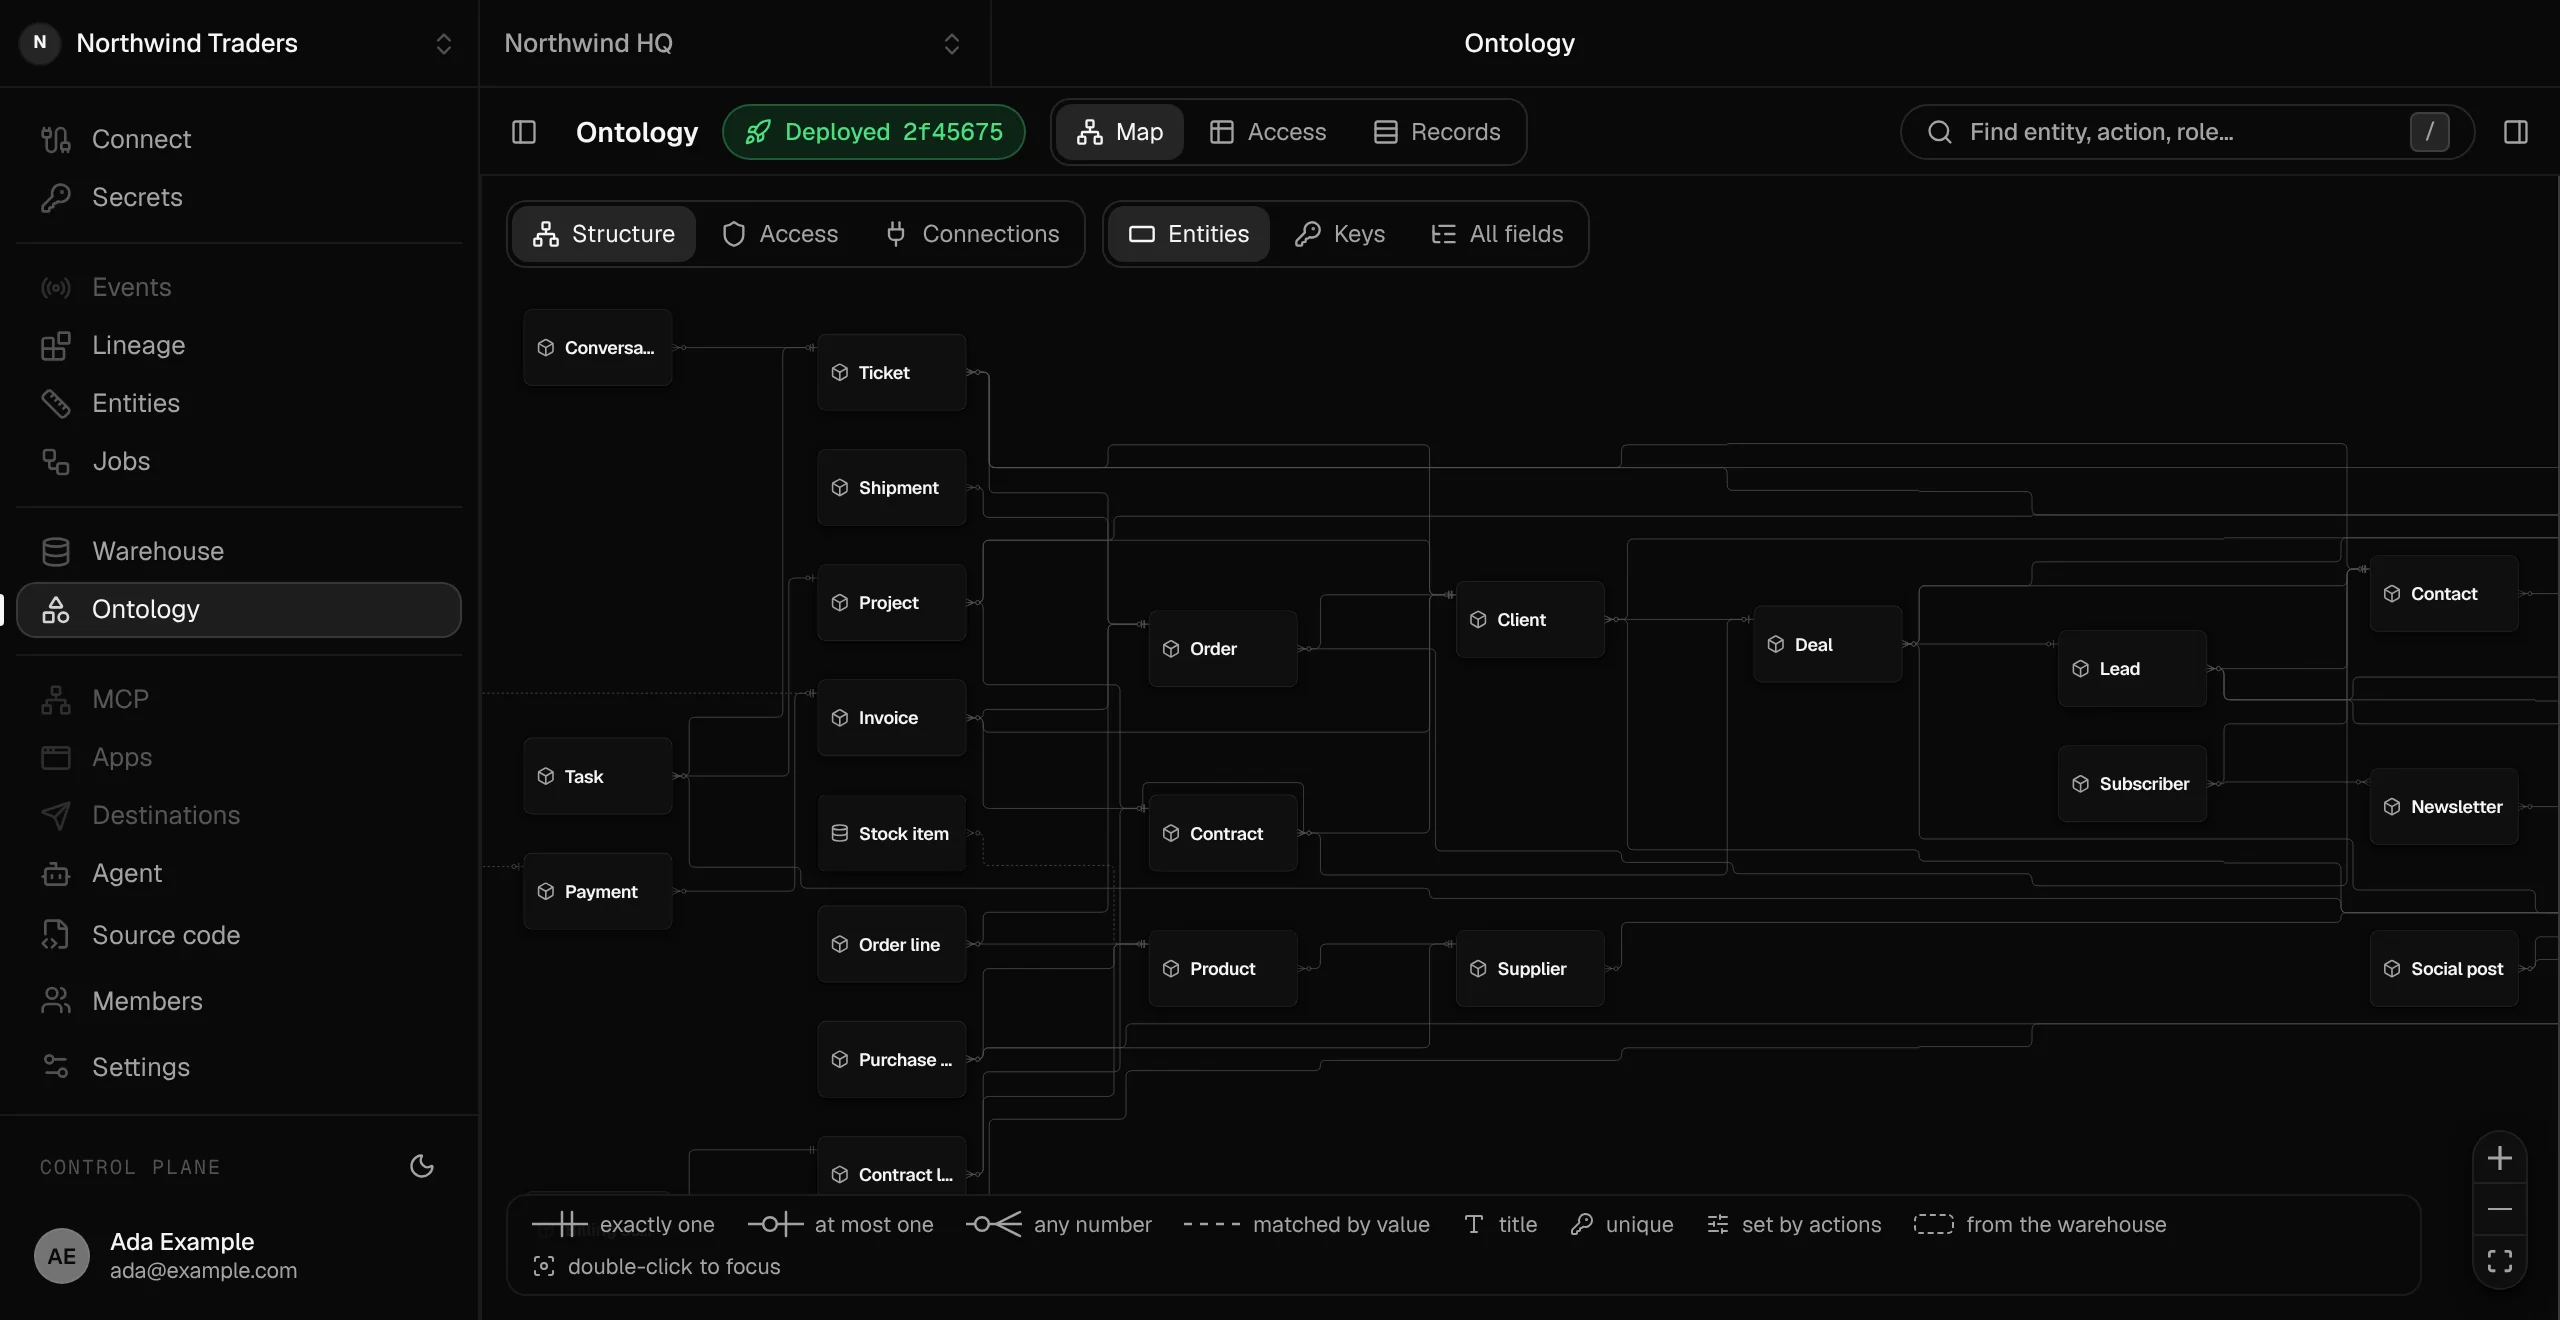This screenshot has width=2560, height=1320.
Task: Select the shield Access view toggle
Action: (780, 234)
